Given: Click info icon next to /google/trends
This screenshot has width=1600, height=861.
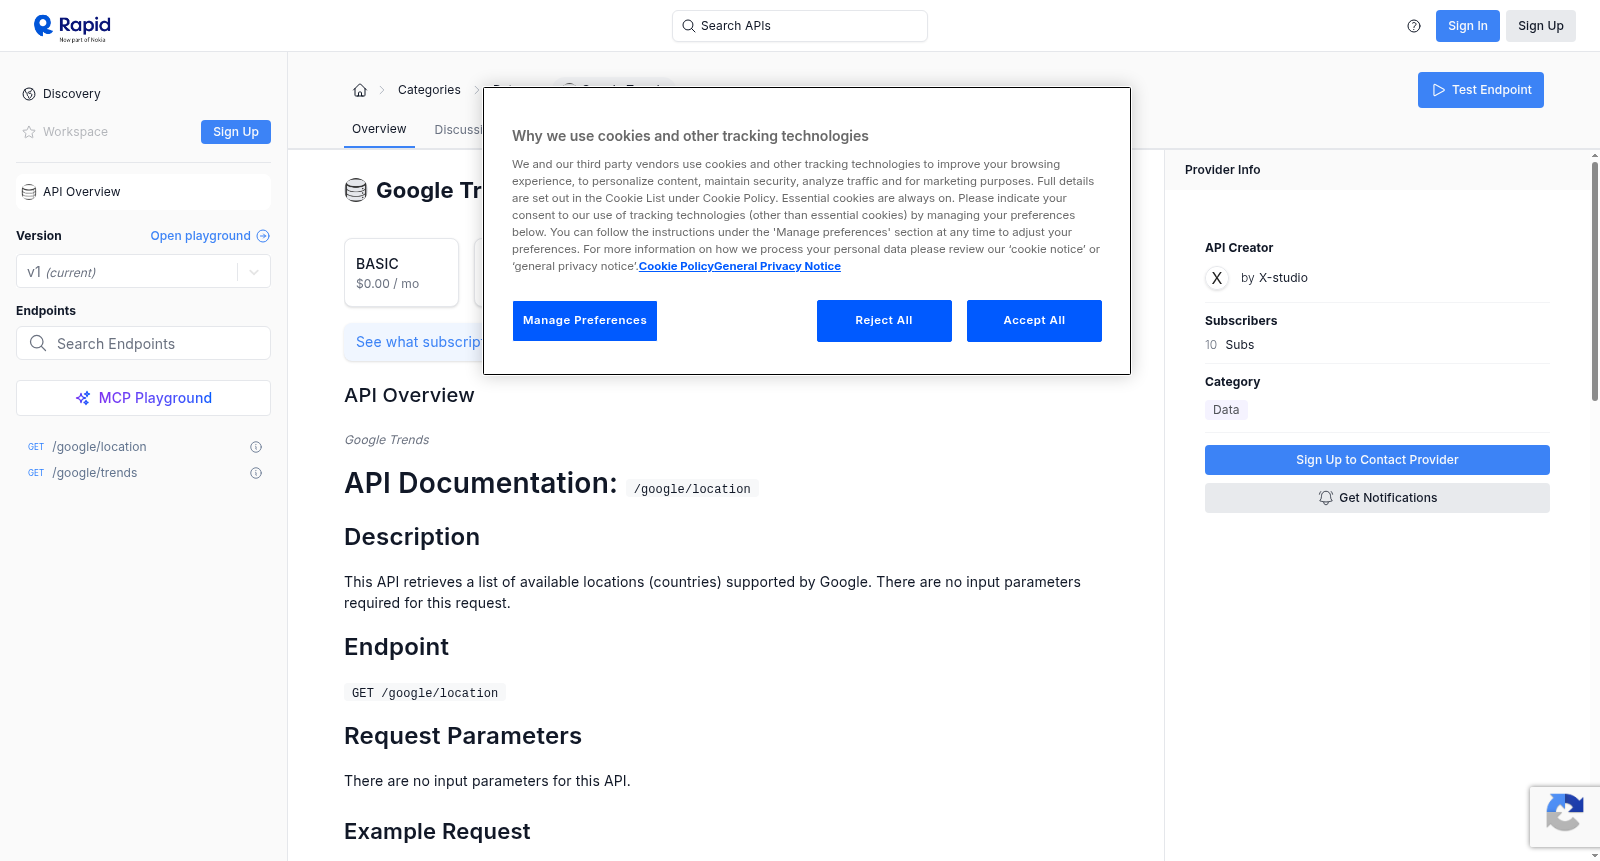Looking at the screenshot, I should 256,473.
